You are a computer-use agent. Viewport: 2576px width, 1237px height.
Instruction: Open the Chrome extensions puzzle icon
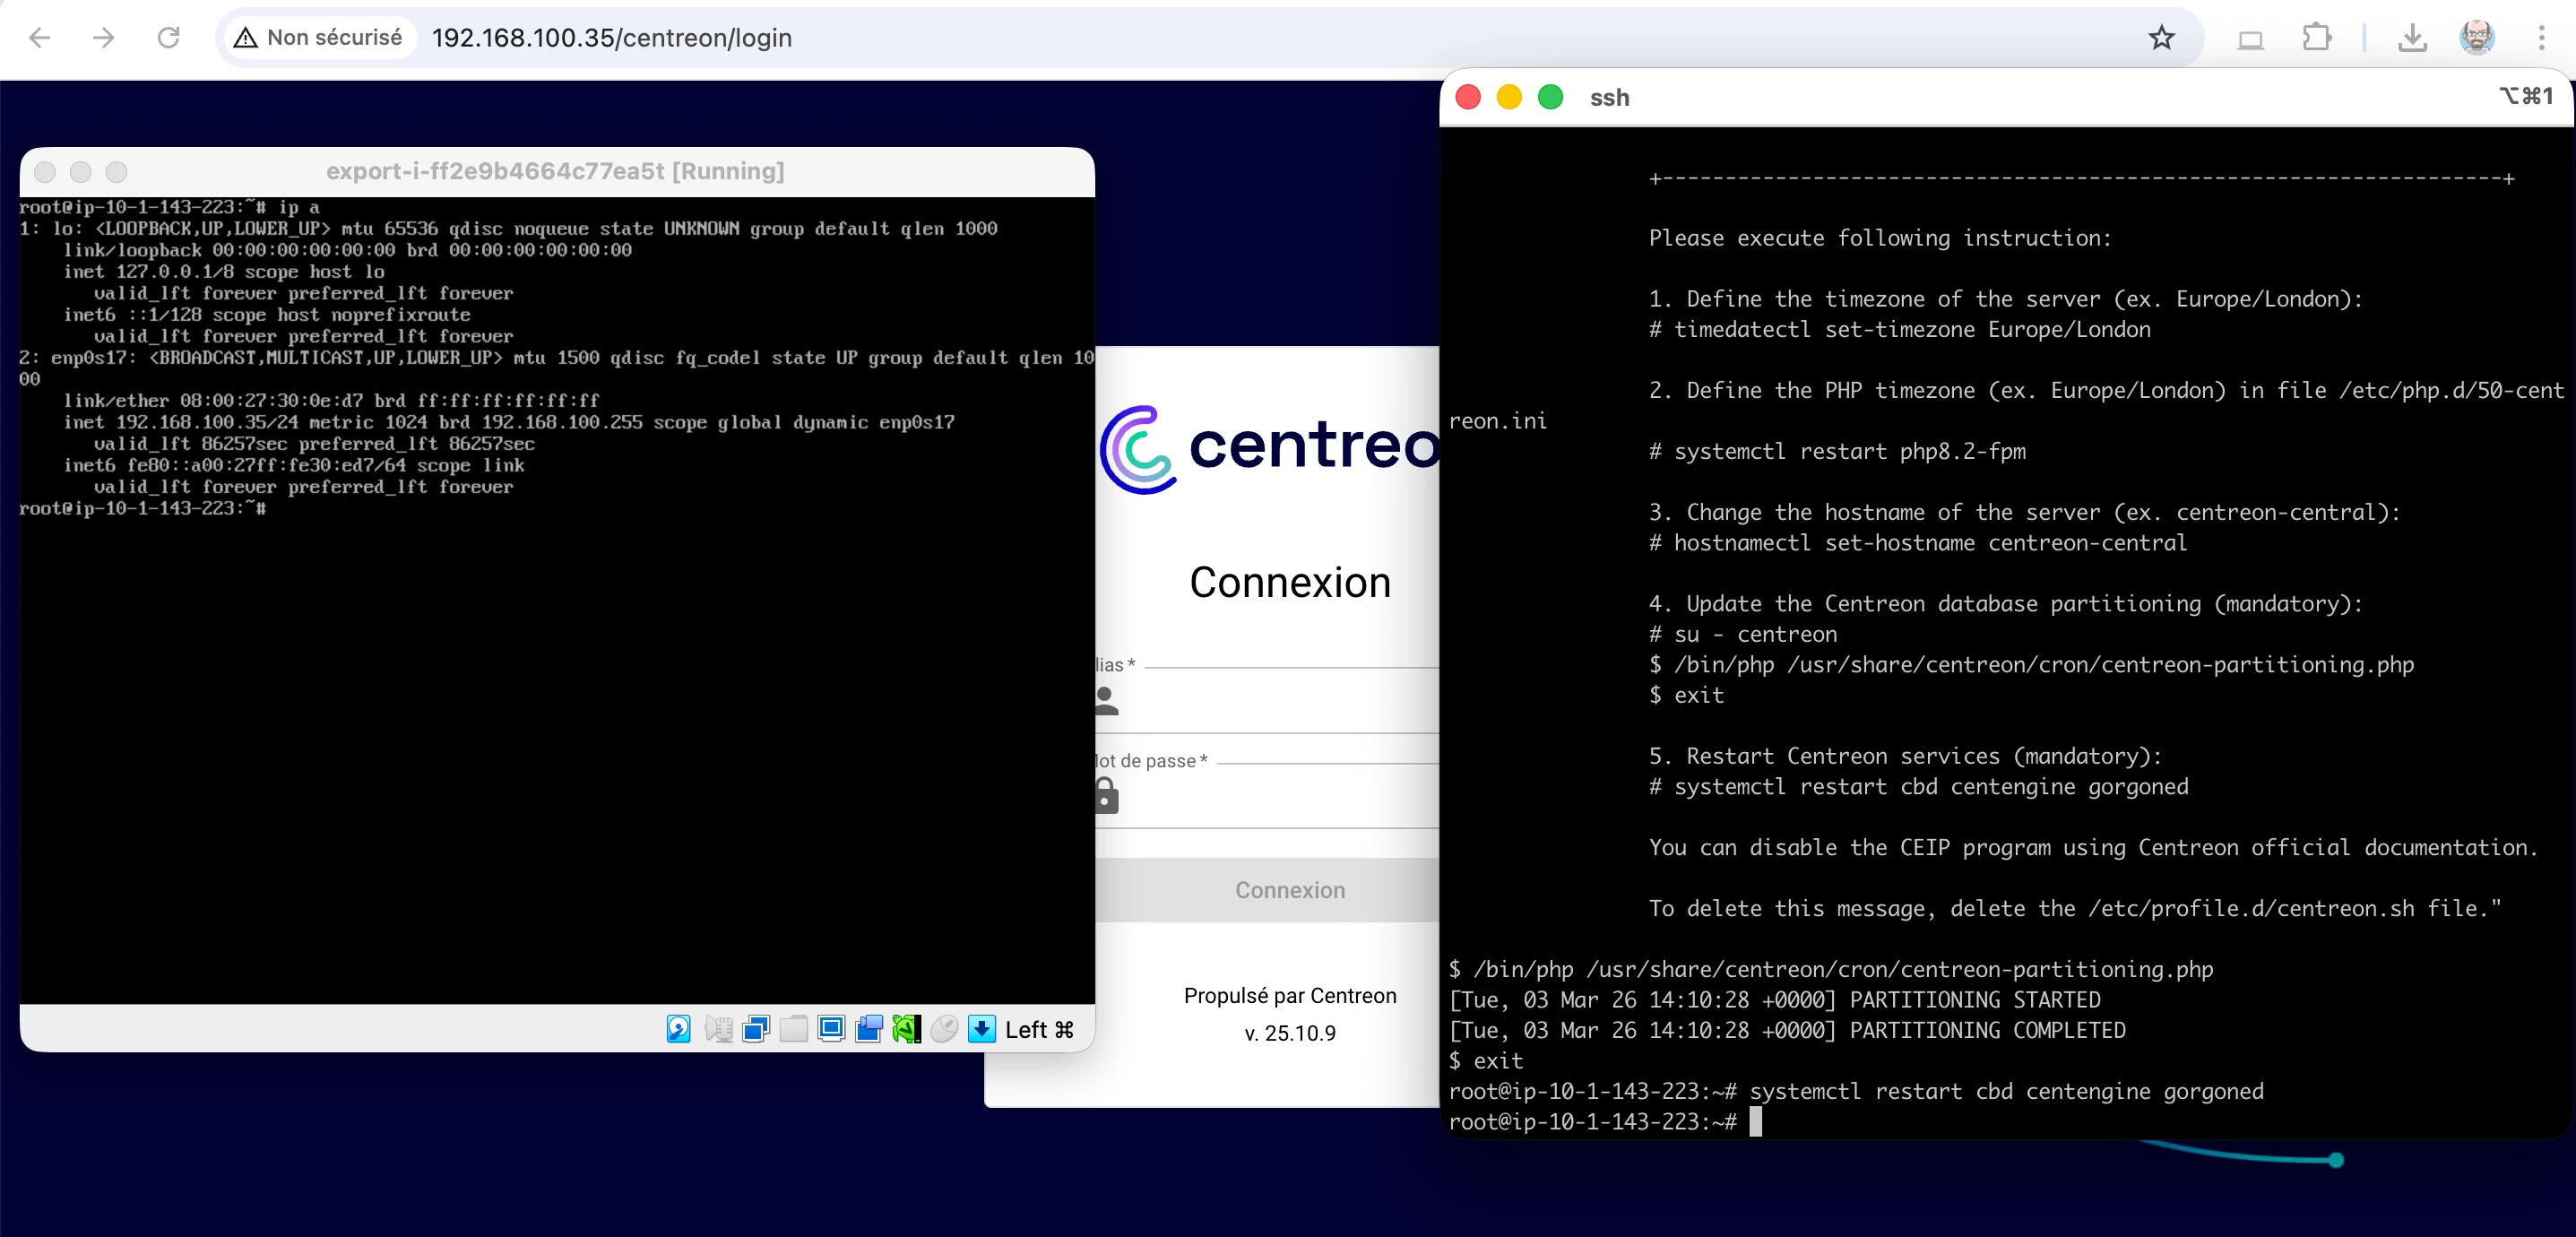[x=2316, y=38]
